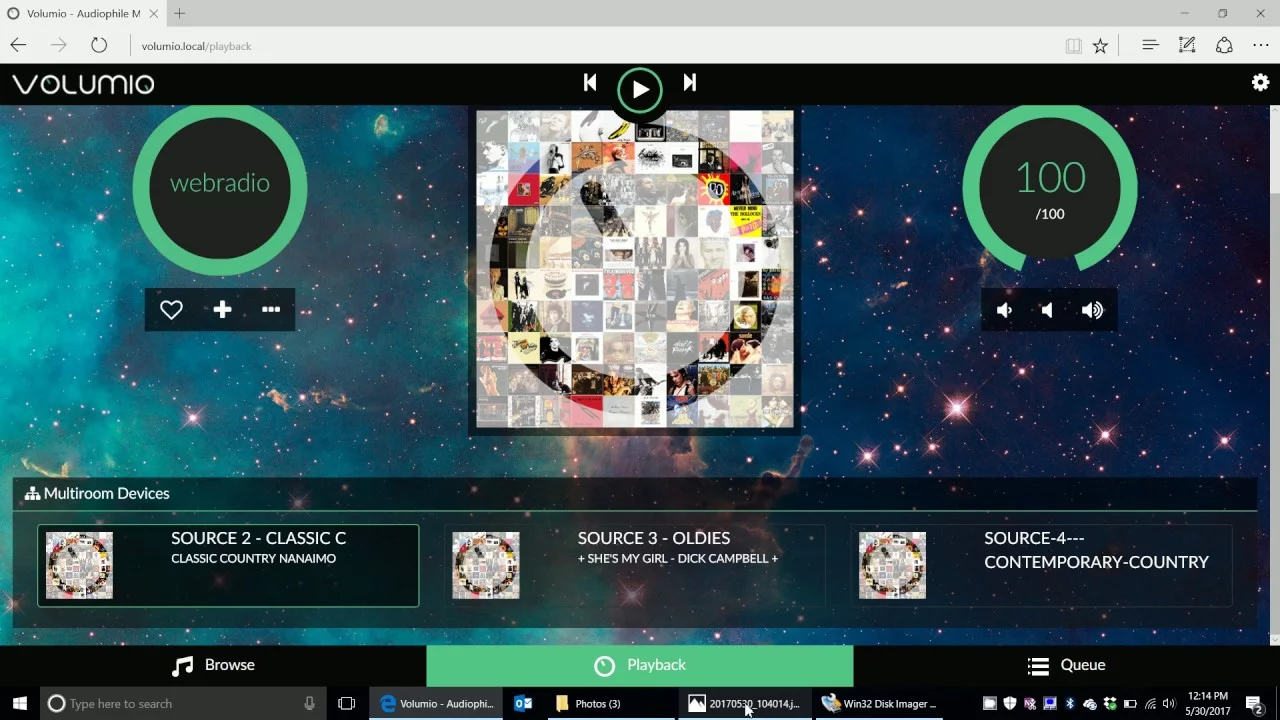The height and width of the screenshot is (720, 1280).
Task: Open the reading view icon
Action: click(1073, 46)
